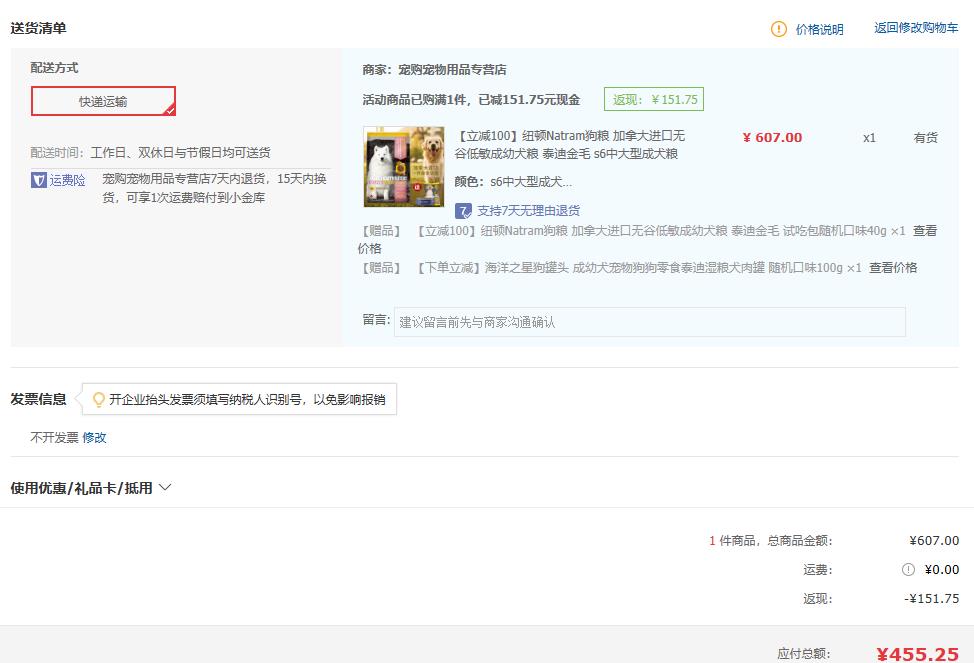
Task: Focus the 留言 message input field
Action: click(x=649, y=322)
